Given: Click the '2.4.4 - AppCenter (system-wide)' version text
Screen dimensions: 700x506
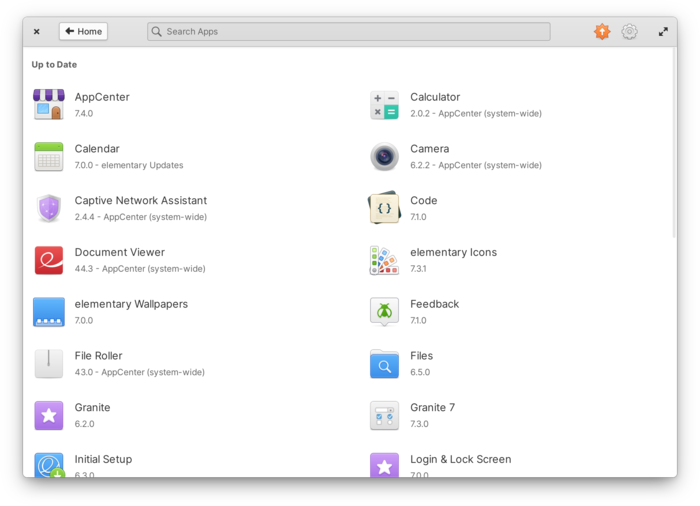Looking at the screenshot, I should click(141, 217).
